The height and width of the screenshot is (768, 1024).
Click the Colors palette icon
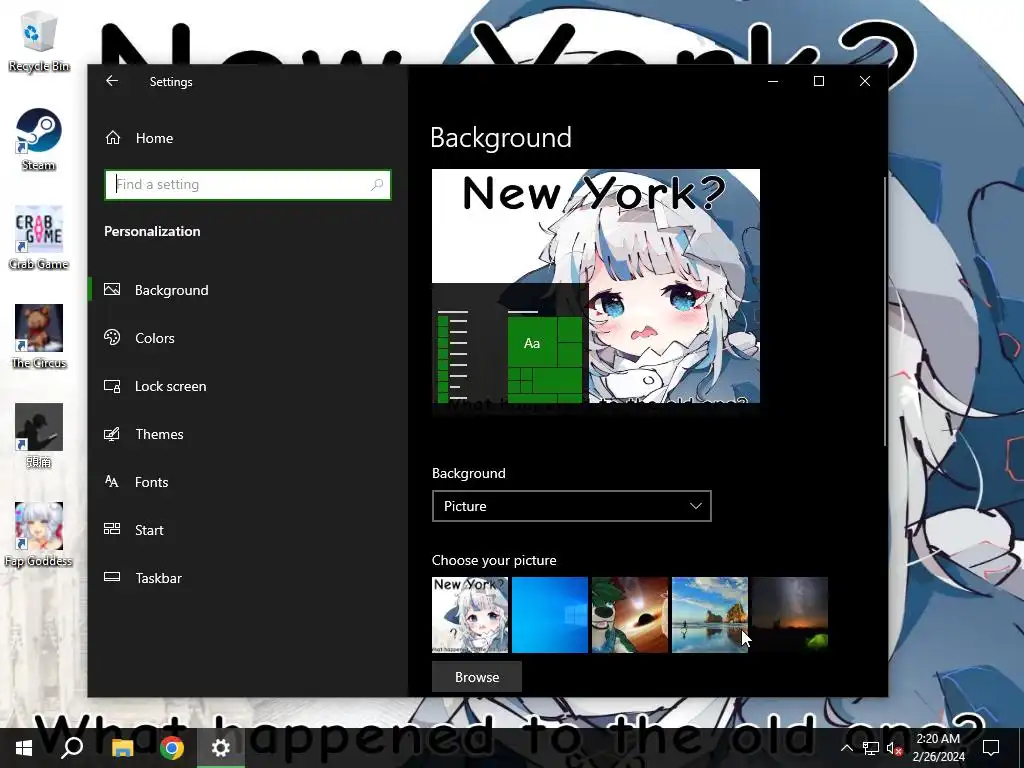tap(112, 337)
